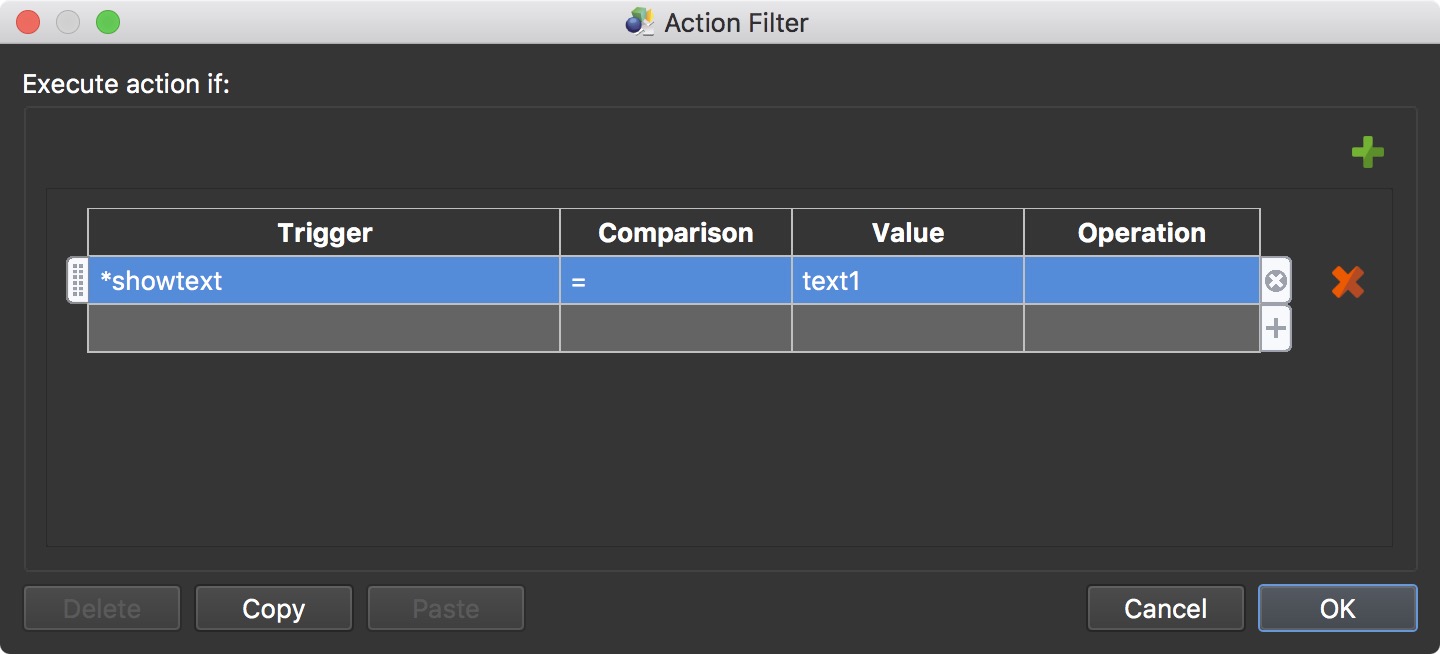This screenshot has width=1440, height=654.
Task: Click the empty Trigger cell in second row
Action: click(323, 328)
